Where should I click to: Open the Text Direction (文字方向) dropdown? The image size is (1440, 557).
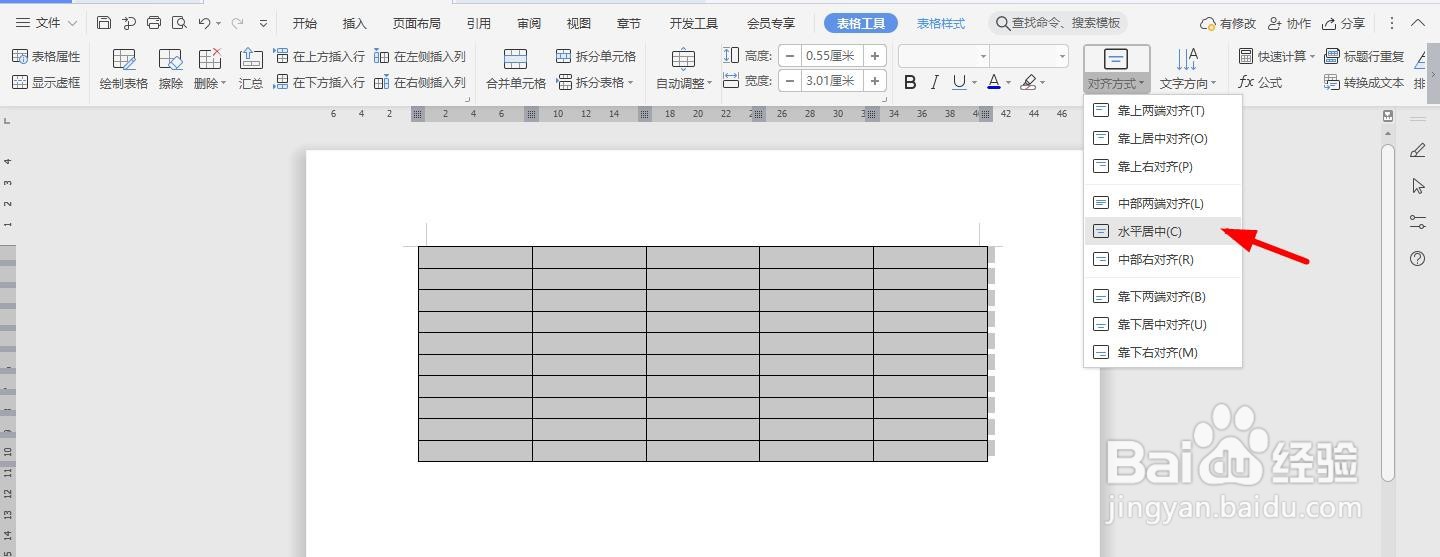(1187, 70)
